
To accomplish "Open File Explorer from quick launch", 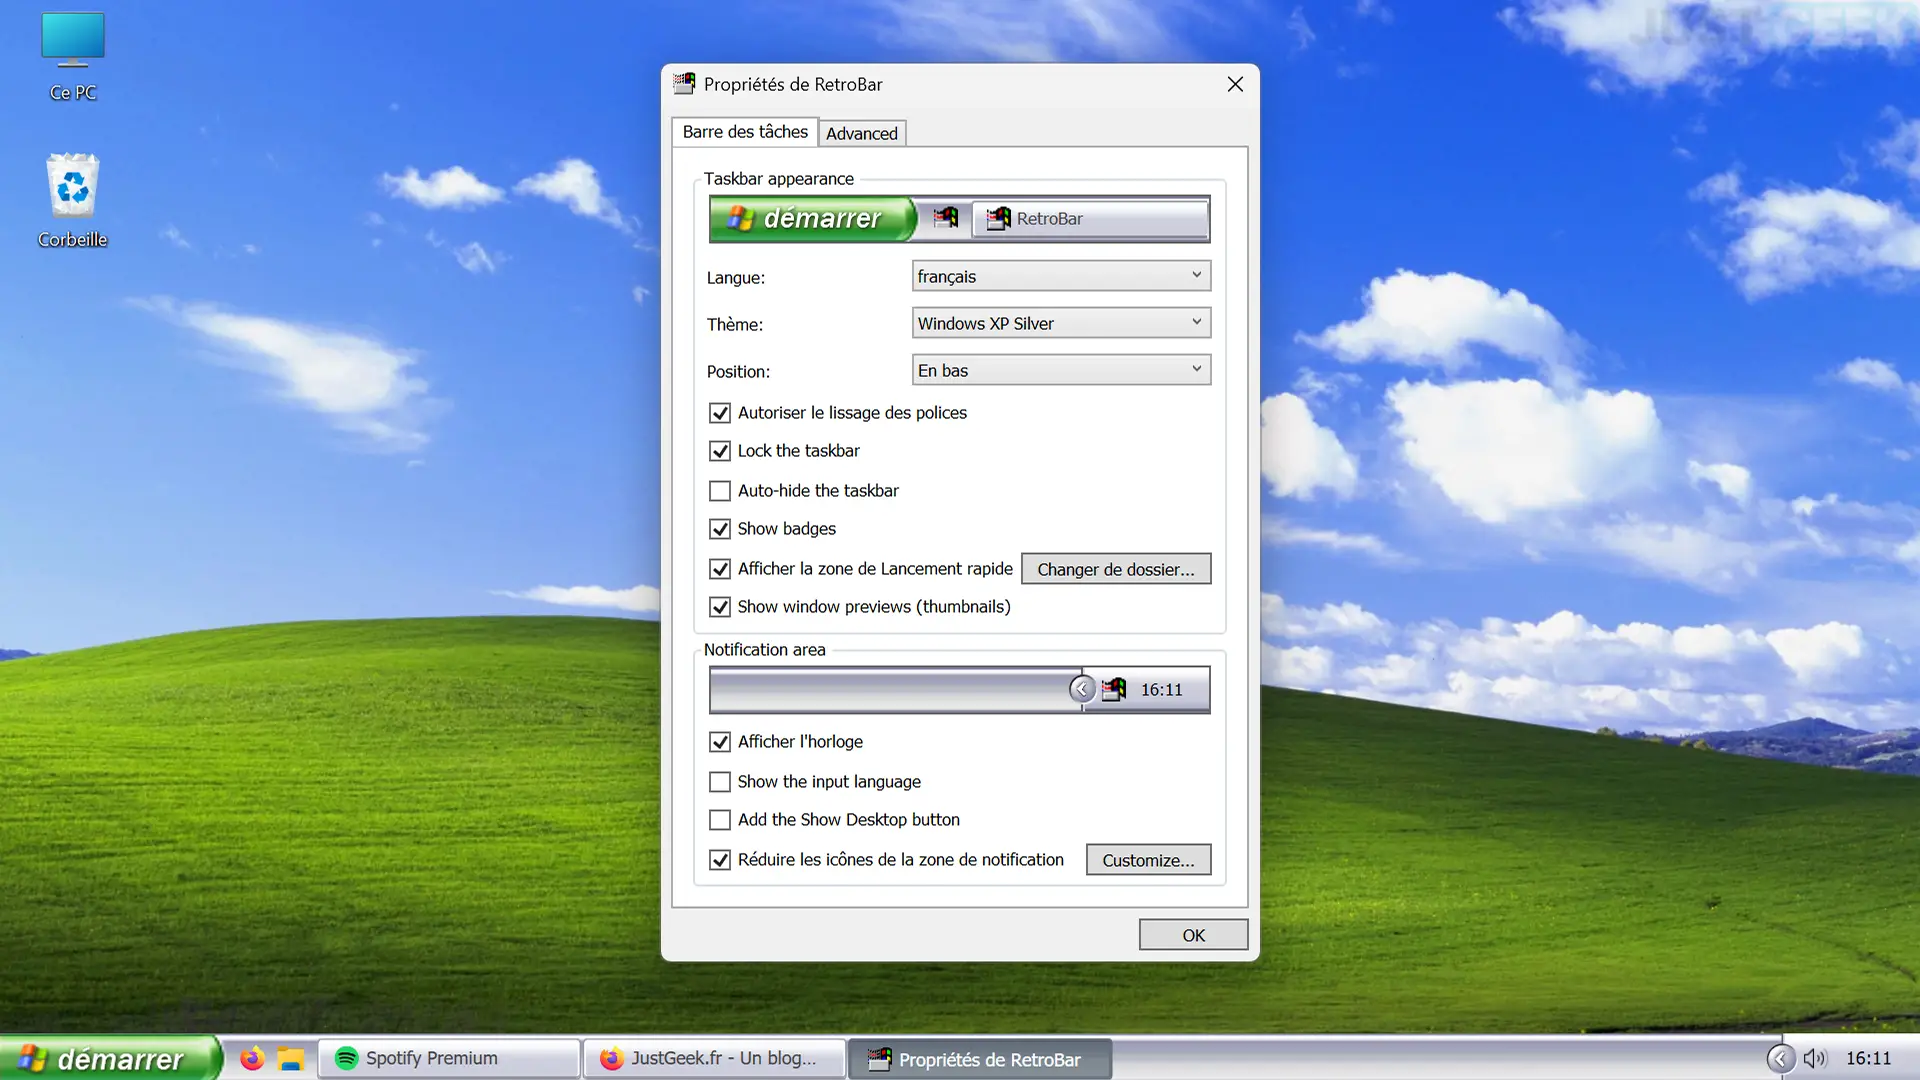I will click(291, 1059).
